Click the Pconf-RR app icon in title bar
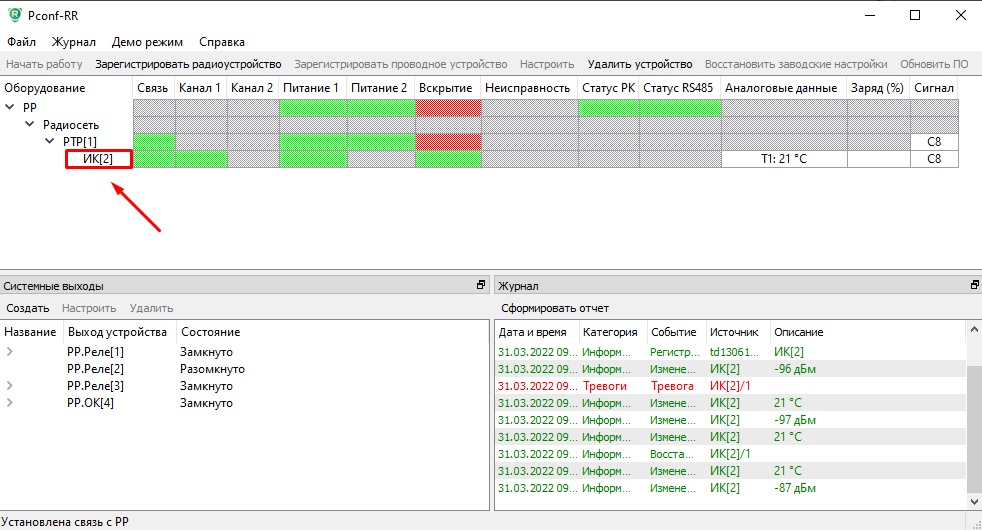The image size is (982, 530). coord(13,15)
